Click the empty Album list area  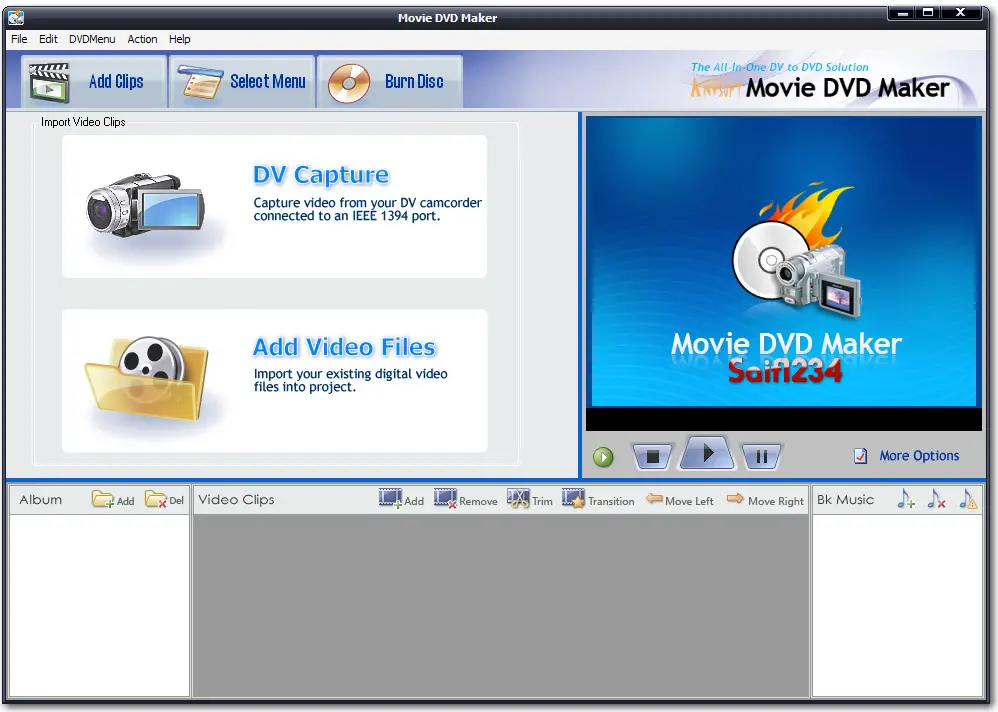[99, 605]
